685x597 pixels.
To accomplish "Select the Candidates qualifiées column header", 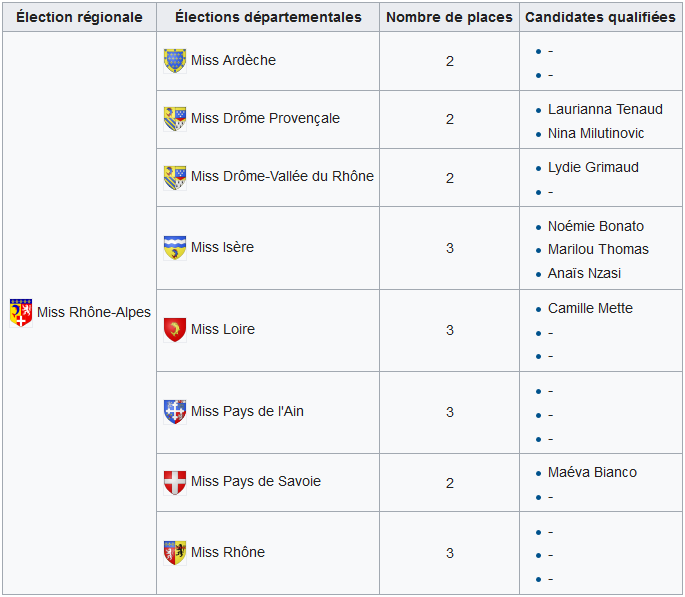I will click(x=600, y=17).
